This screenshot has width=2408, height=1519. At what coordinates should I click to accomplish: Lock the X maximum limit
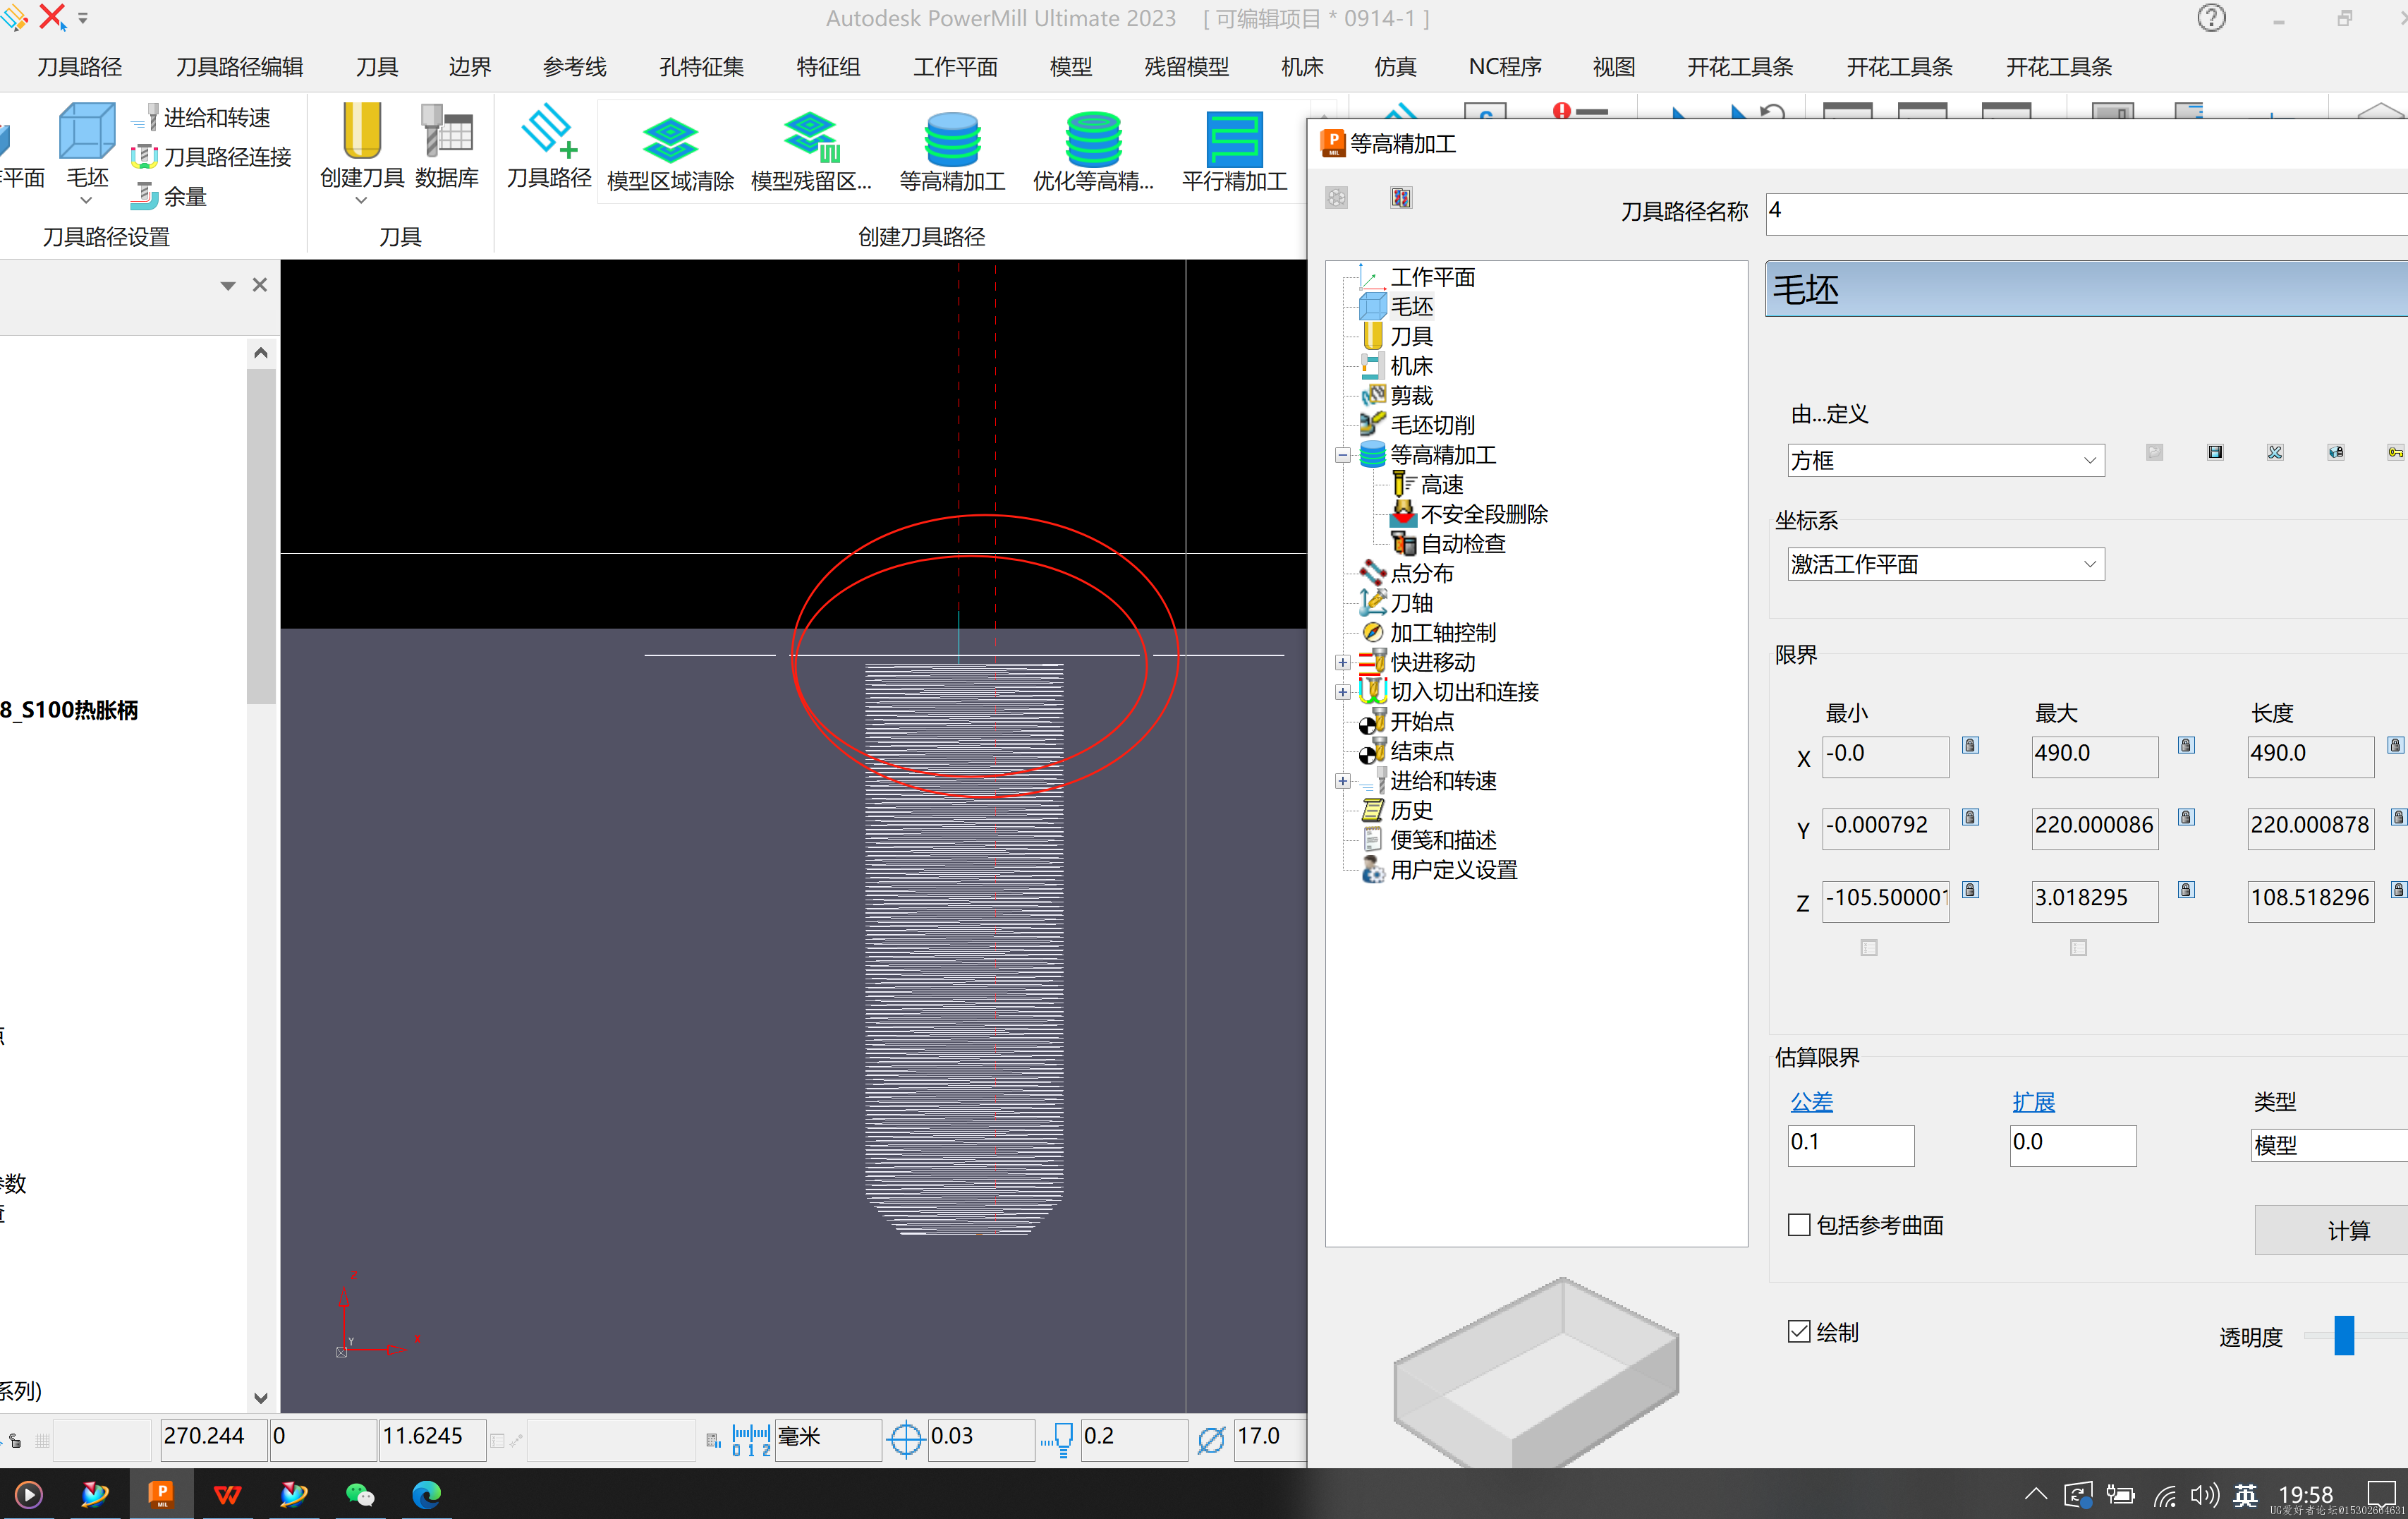(x=2186, y=745)
